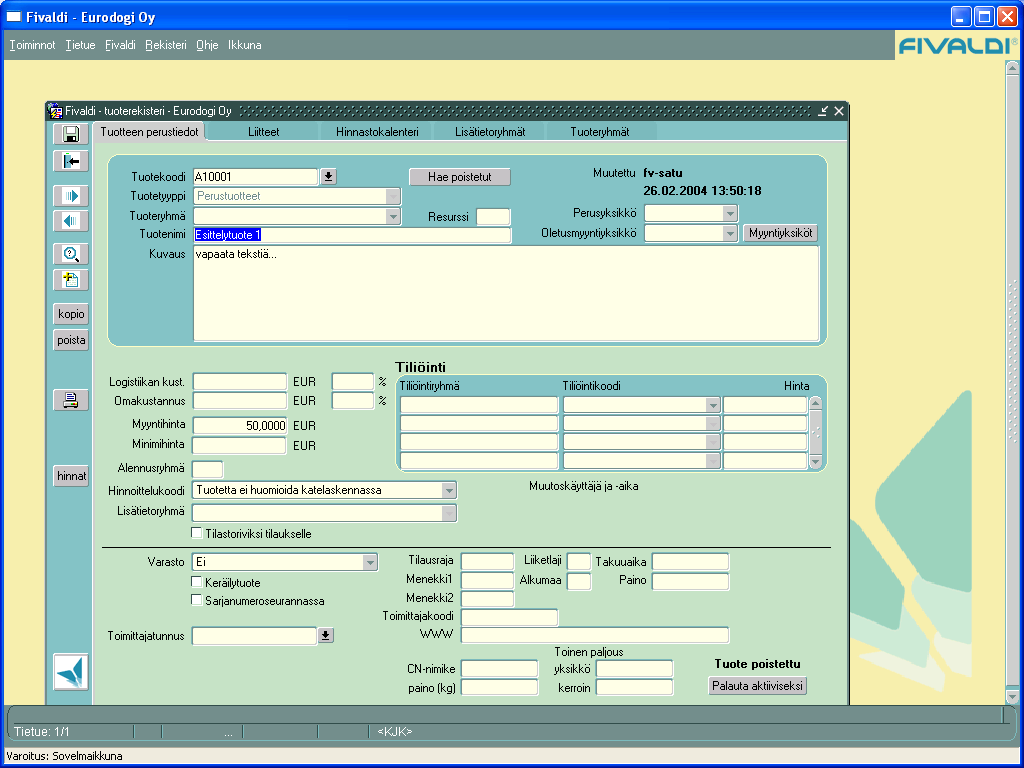Click the new record icon with plus
The height and width of the screenshot is (768, 1024).
[71, 280]
